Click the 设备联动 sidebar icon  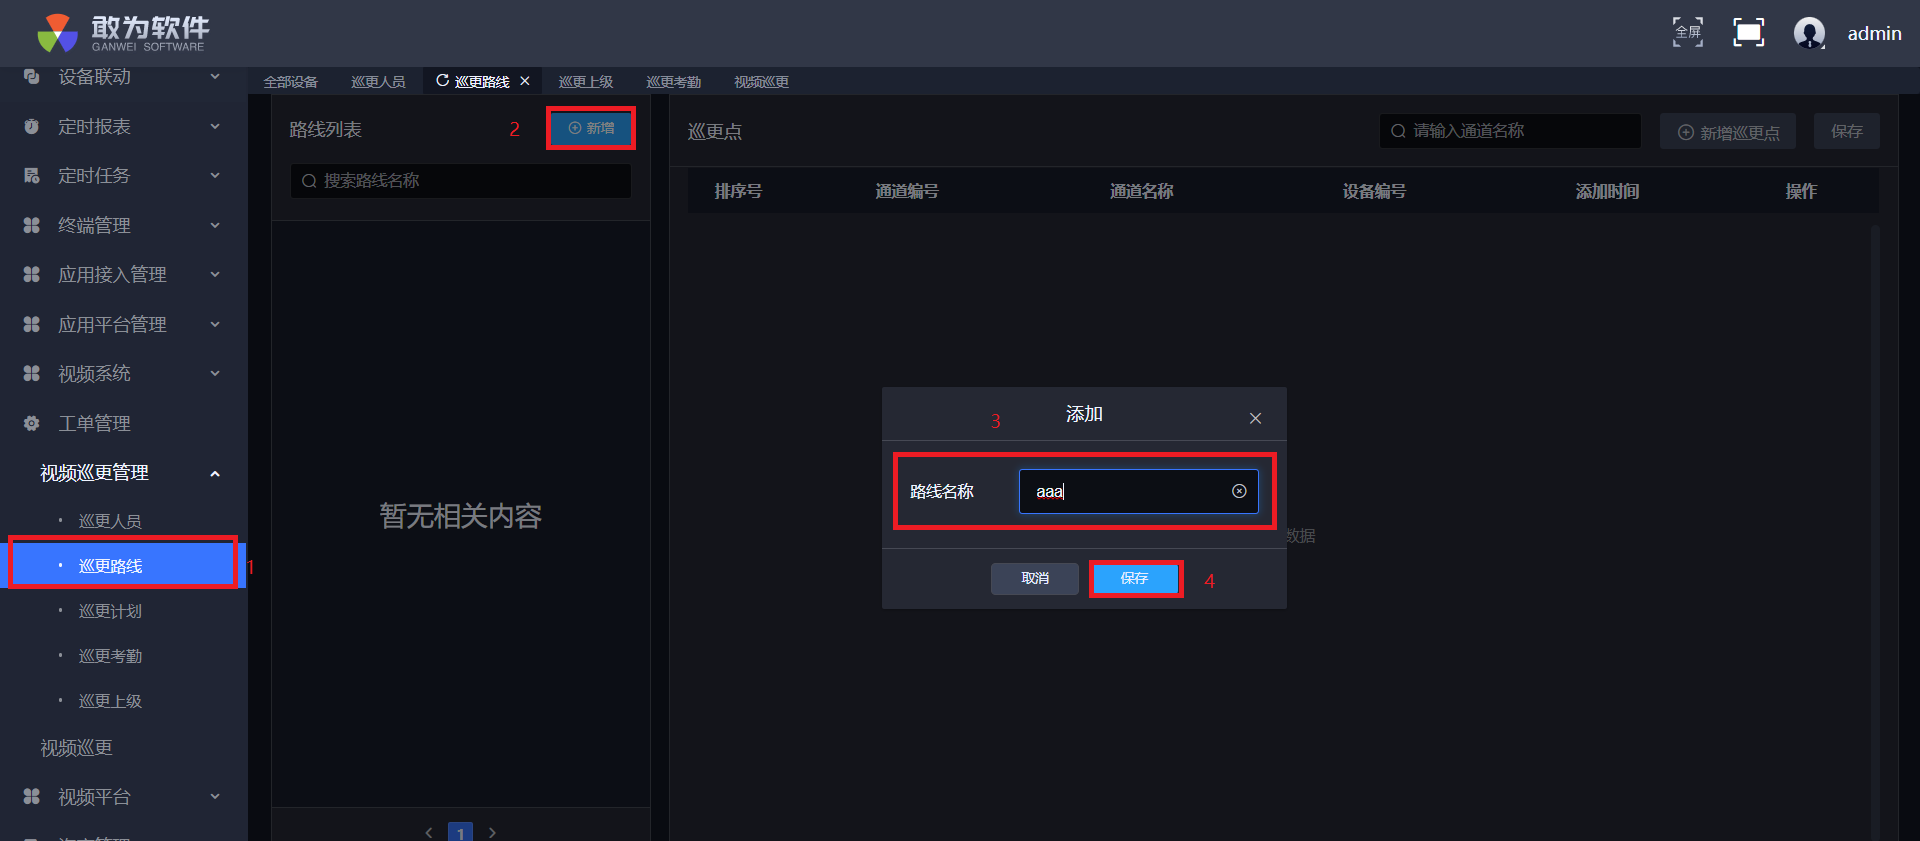click(32, 77)
